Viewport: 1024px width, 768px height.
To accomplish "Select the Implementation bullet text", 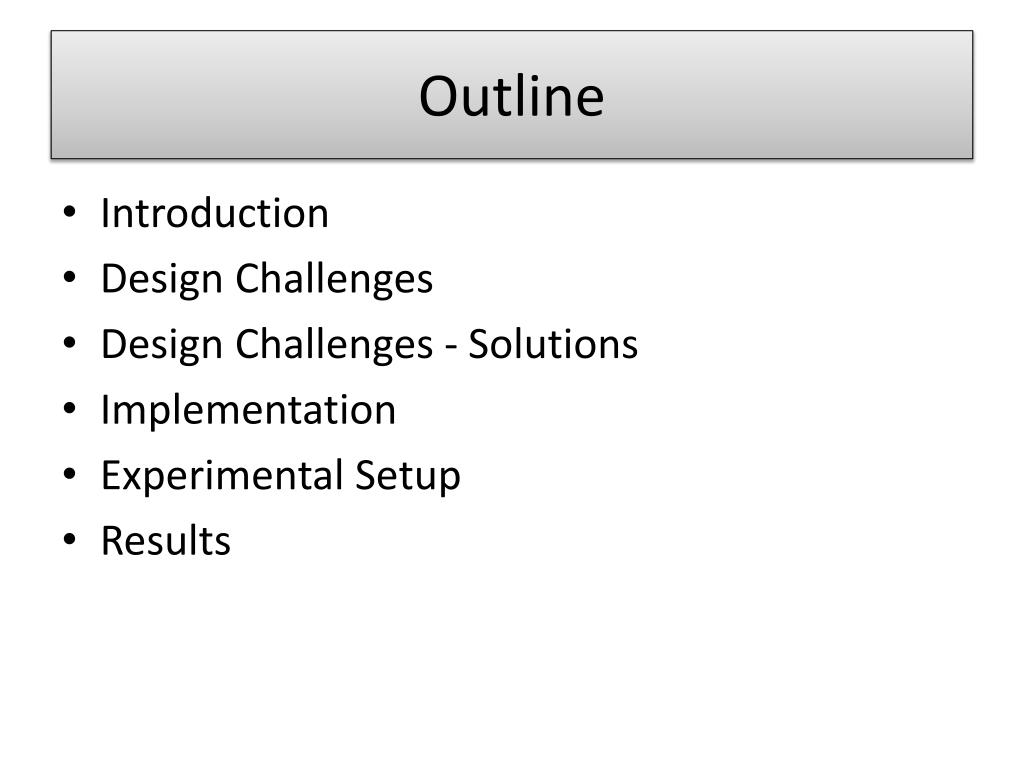I will (x=248, y=410).
